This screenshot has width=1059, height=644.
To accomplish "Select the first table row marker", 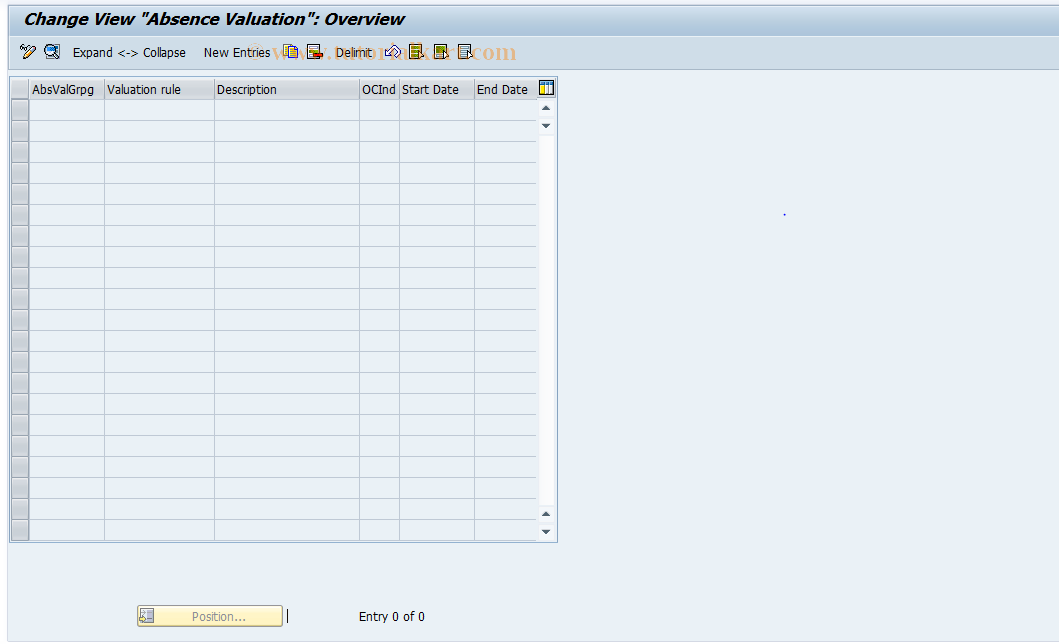I will (20, 110).
